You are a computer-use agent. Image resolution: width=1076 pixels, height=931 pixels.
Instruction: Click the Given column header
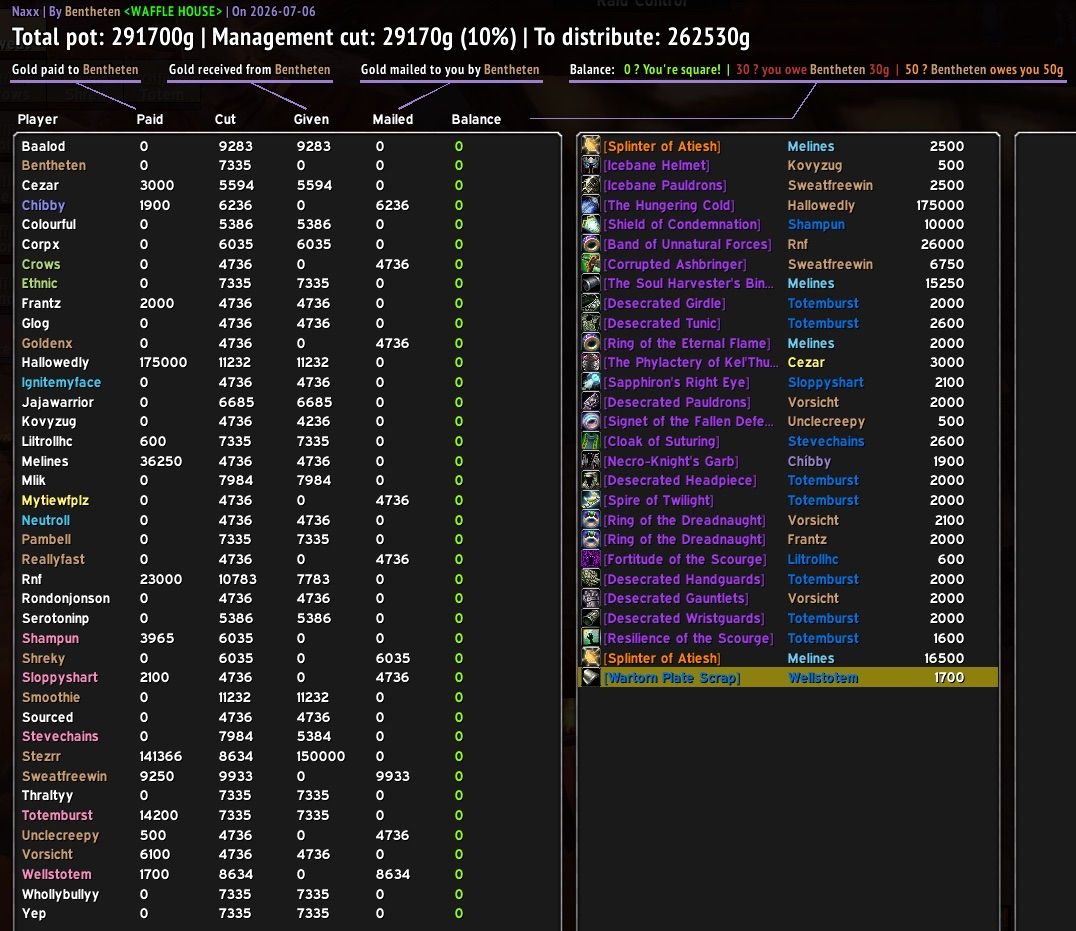click(x=311, y=119)
